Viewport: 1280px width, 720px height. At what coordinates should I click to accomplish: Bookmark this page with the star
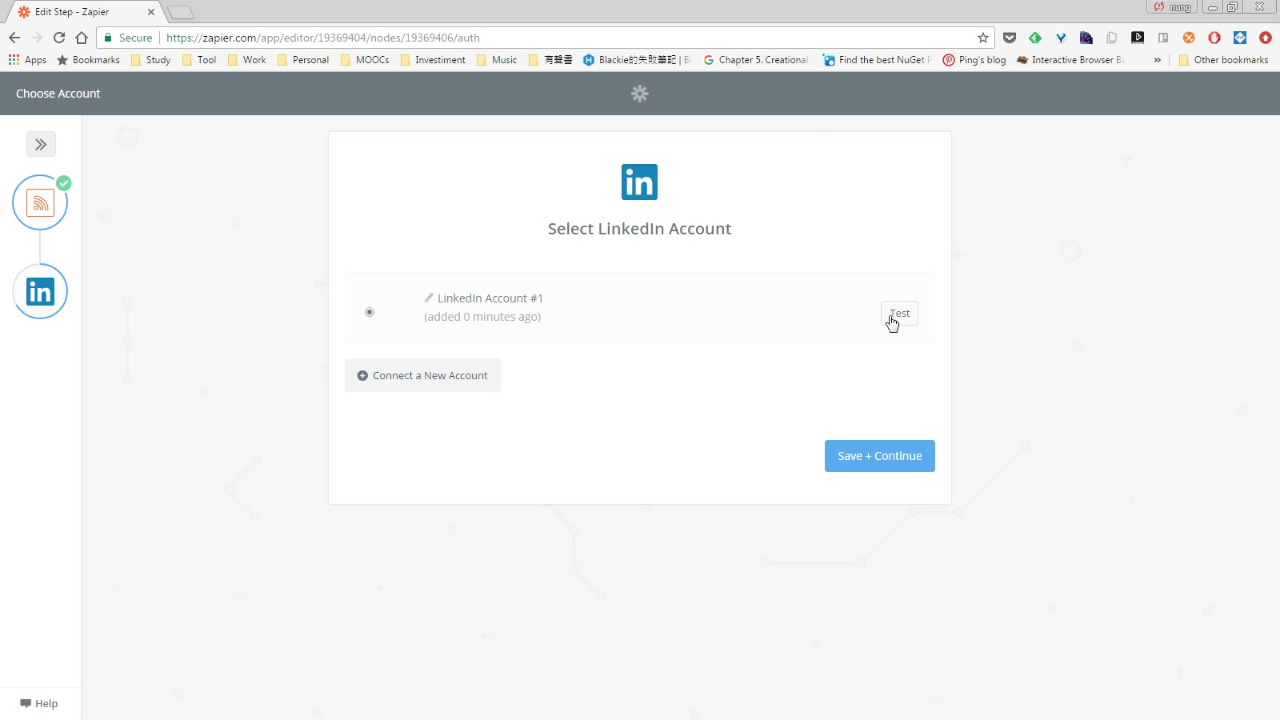983,38
